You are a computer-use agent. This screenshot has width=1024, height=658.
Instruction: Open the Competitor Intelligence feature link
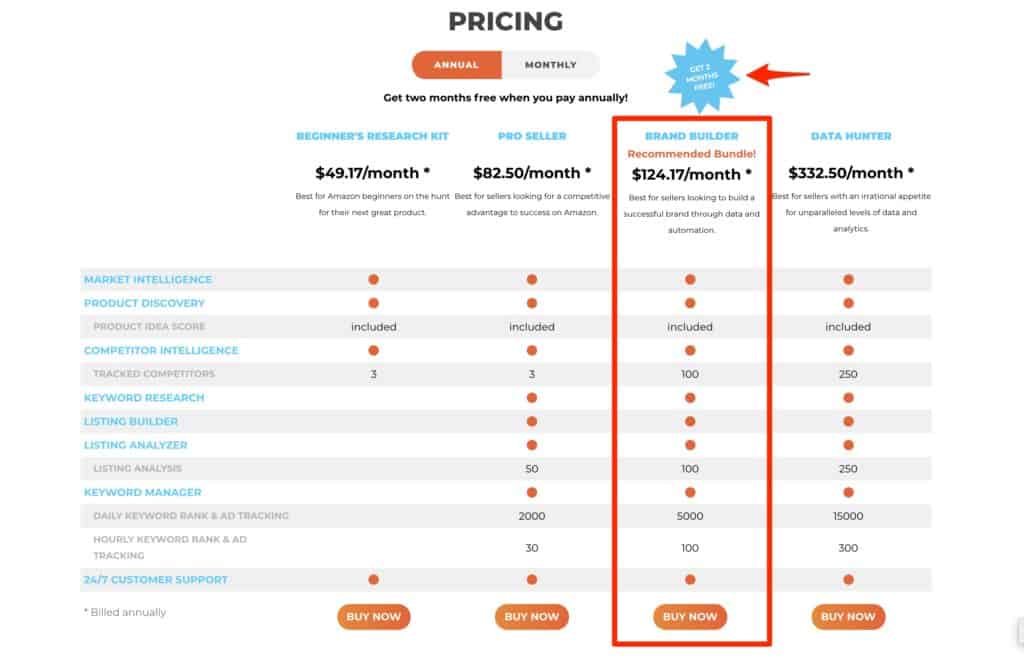(161, 350)
